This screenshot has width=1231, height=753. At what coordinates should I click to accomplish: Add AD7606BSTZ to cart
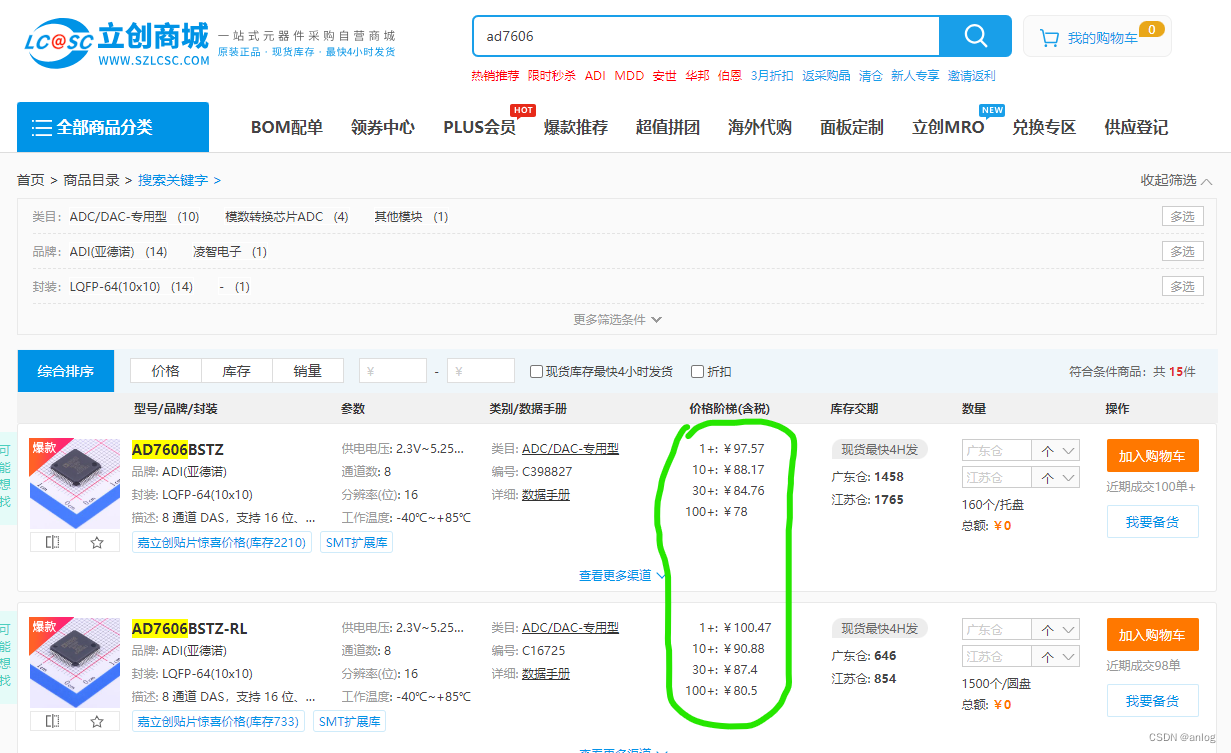(x=1152, y=456)
